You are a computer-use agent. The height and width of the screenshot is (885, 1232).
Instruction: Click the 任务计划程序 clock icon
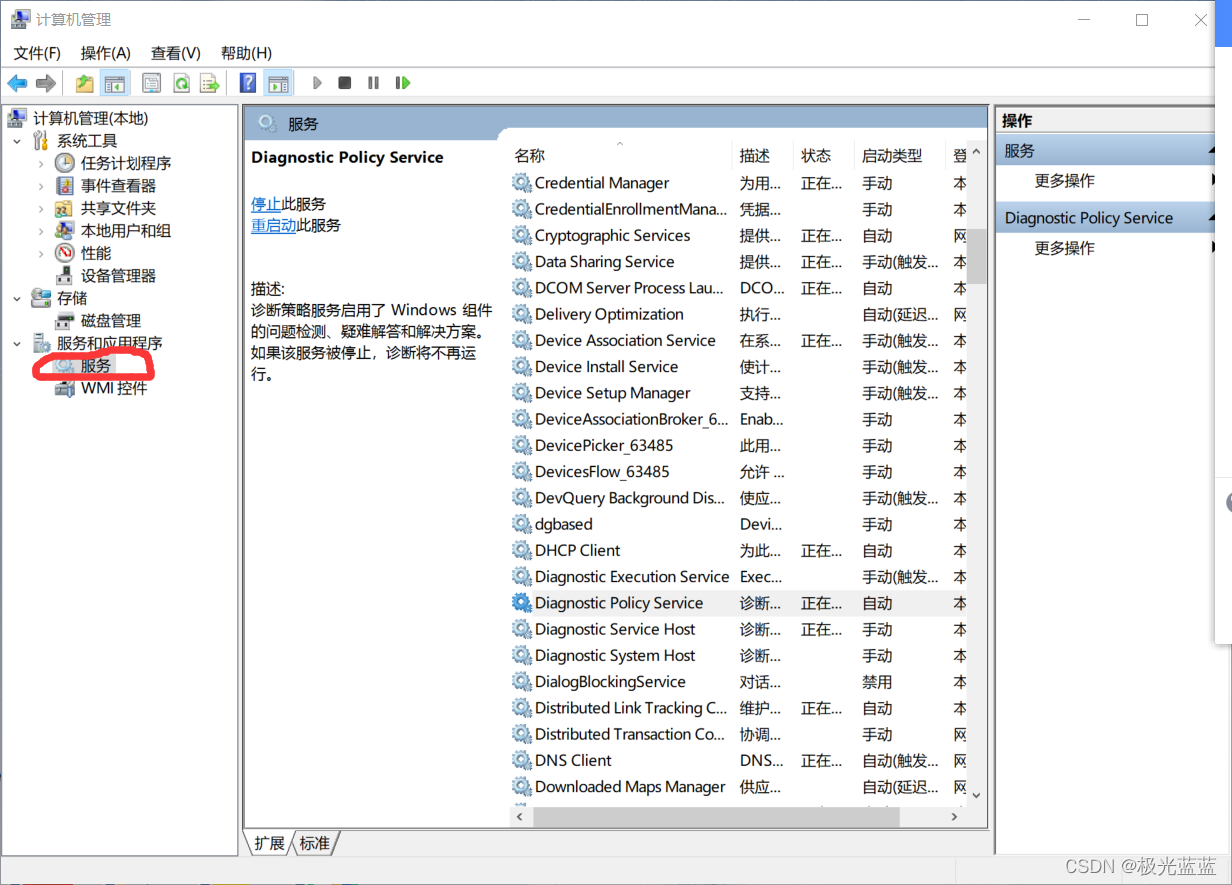point(65,163)
